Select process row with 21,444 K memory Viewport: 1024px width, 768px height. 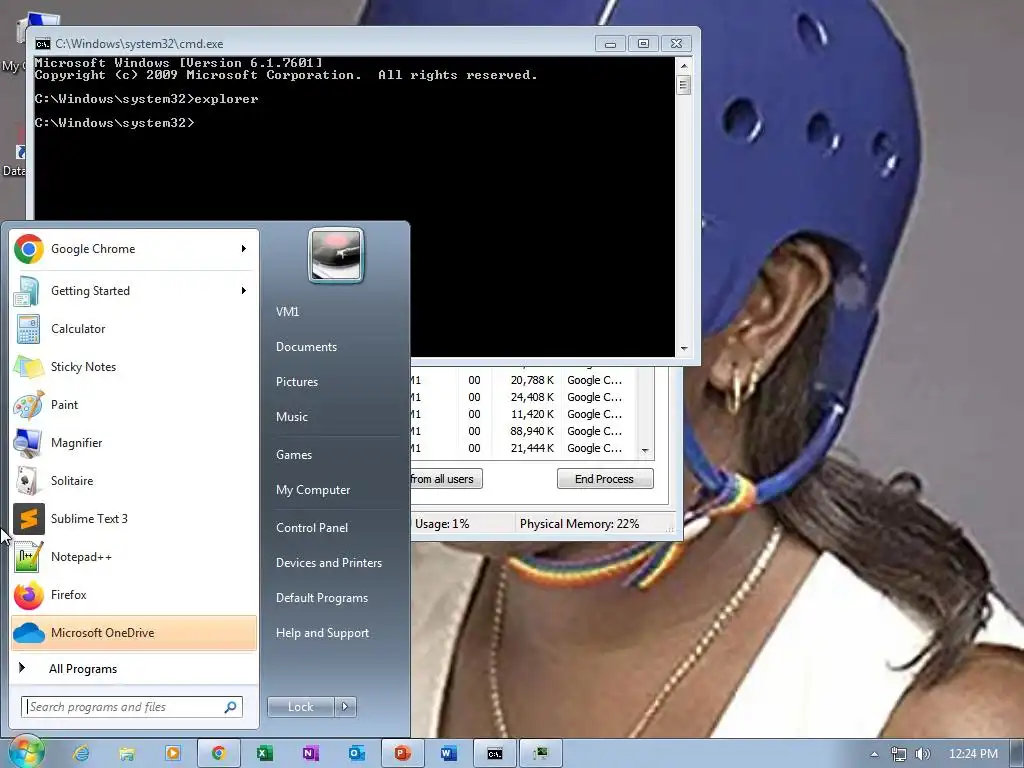coord(524,448)
